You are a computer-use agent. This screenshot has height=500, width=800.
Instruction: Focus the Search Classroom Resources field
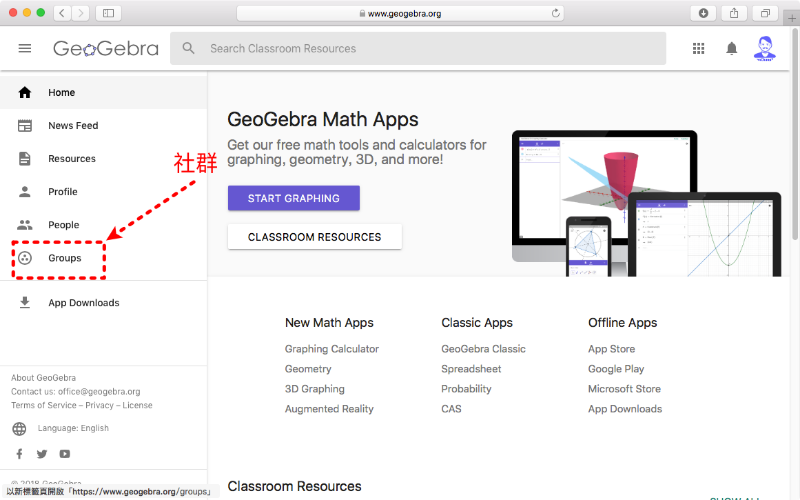[x=418, y=48]
